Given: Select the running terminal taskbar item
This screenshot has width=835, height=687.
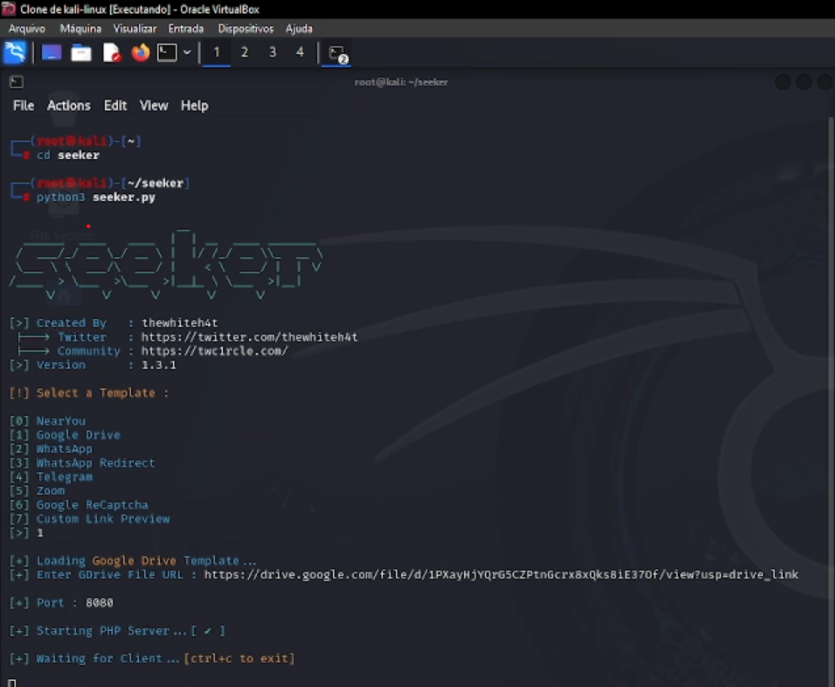Looking at the screenshot, I should 337,53.
